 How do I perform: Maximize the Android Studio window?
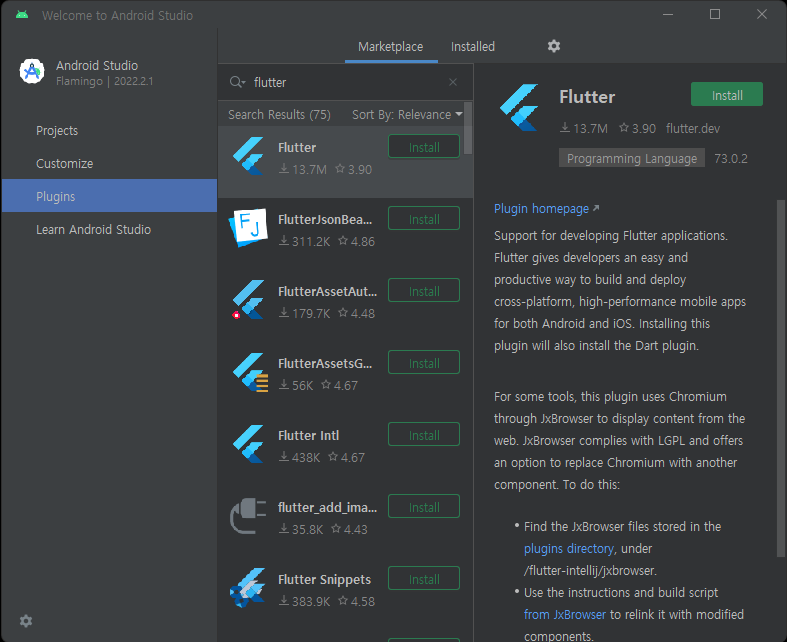coord(715,15)
